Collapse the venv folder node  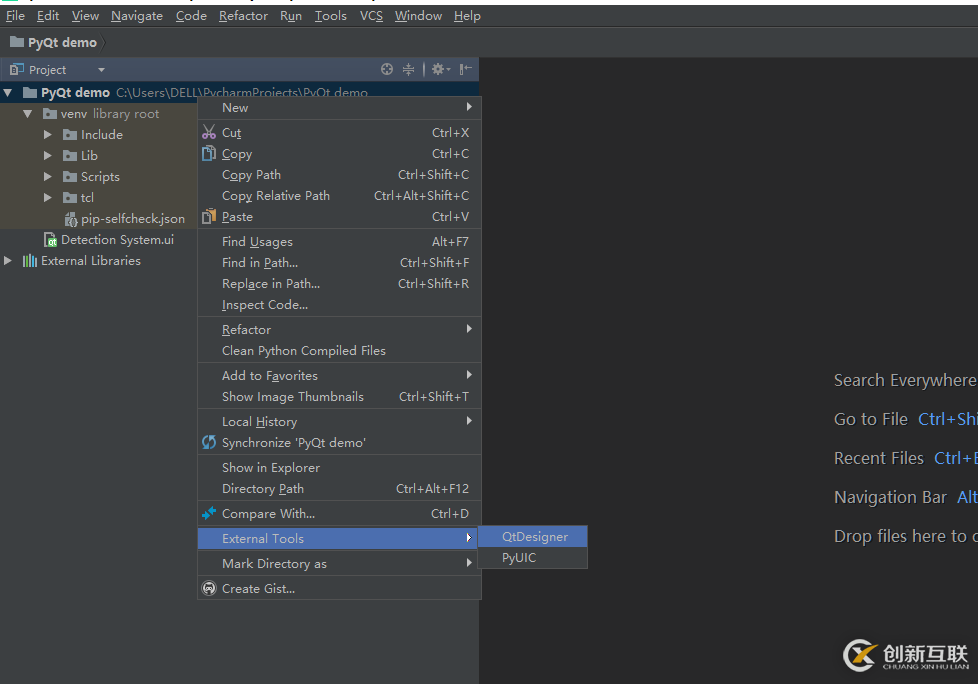(x=27, y=114)
